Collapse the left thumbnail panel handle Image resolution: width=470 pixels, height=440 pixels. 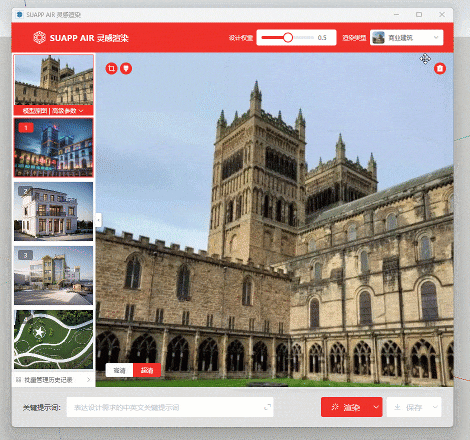99,220
